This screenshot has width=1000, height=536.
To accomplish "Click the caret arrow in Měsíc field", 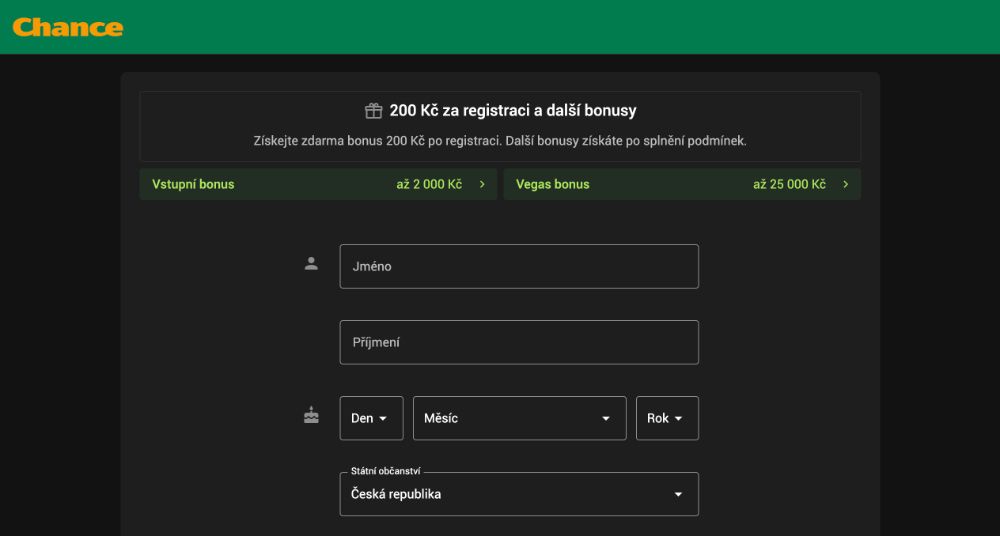I will [x=606, y=418].
